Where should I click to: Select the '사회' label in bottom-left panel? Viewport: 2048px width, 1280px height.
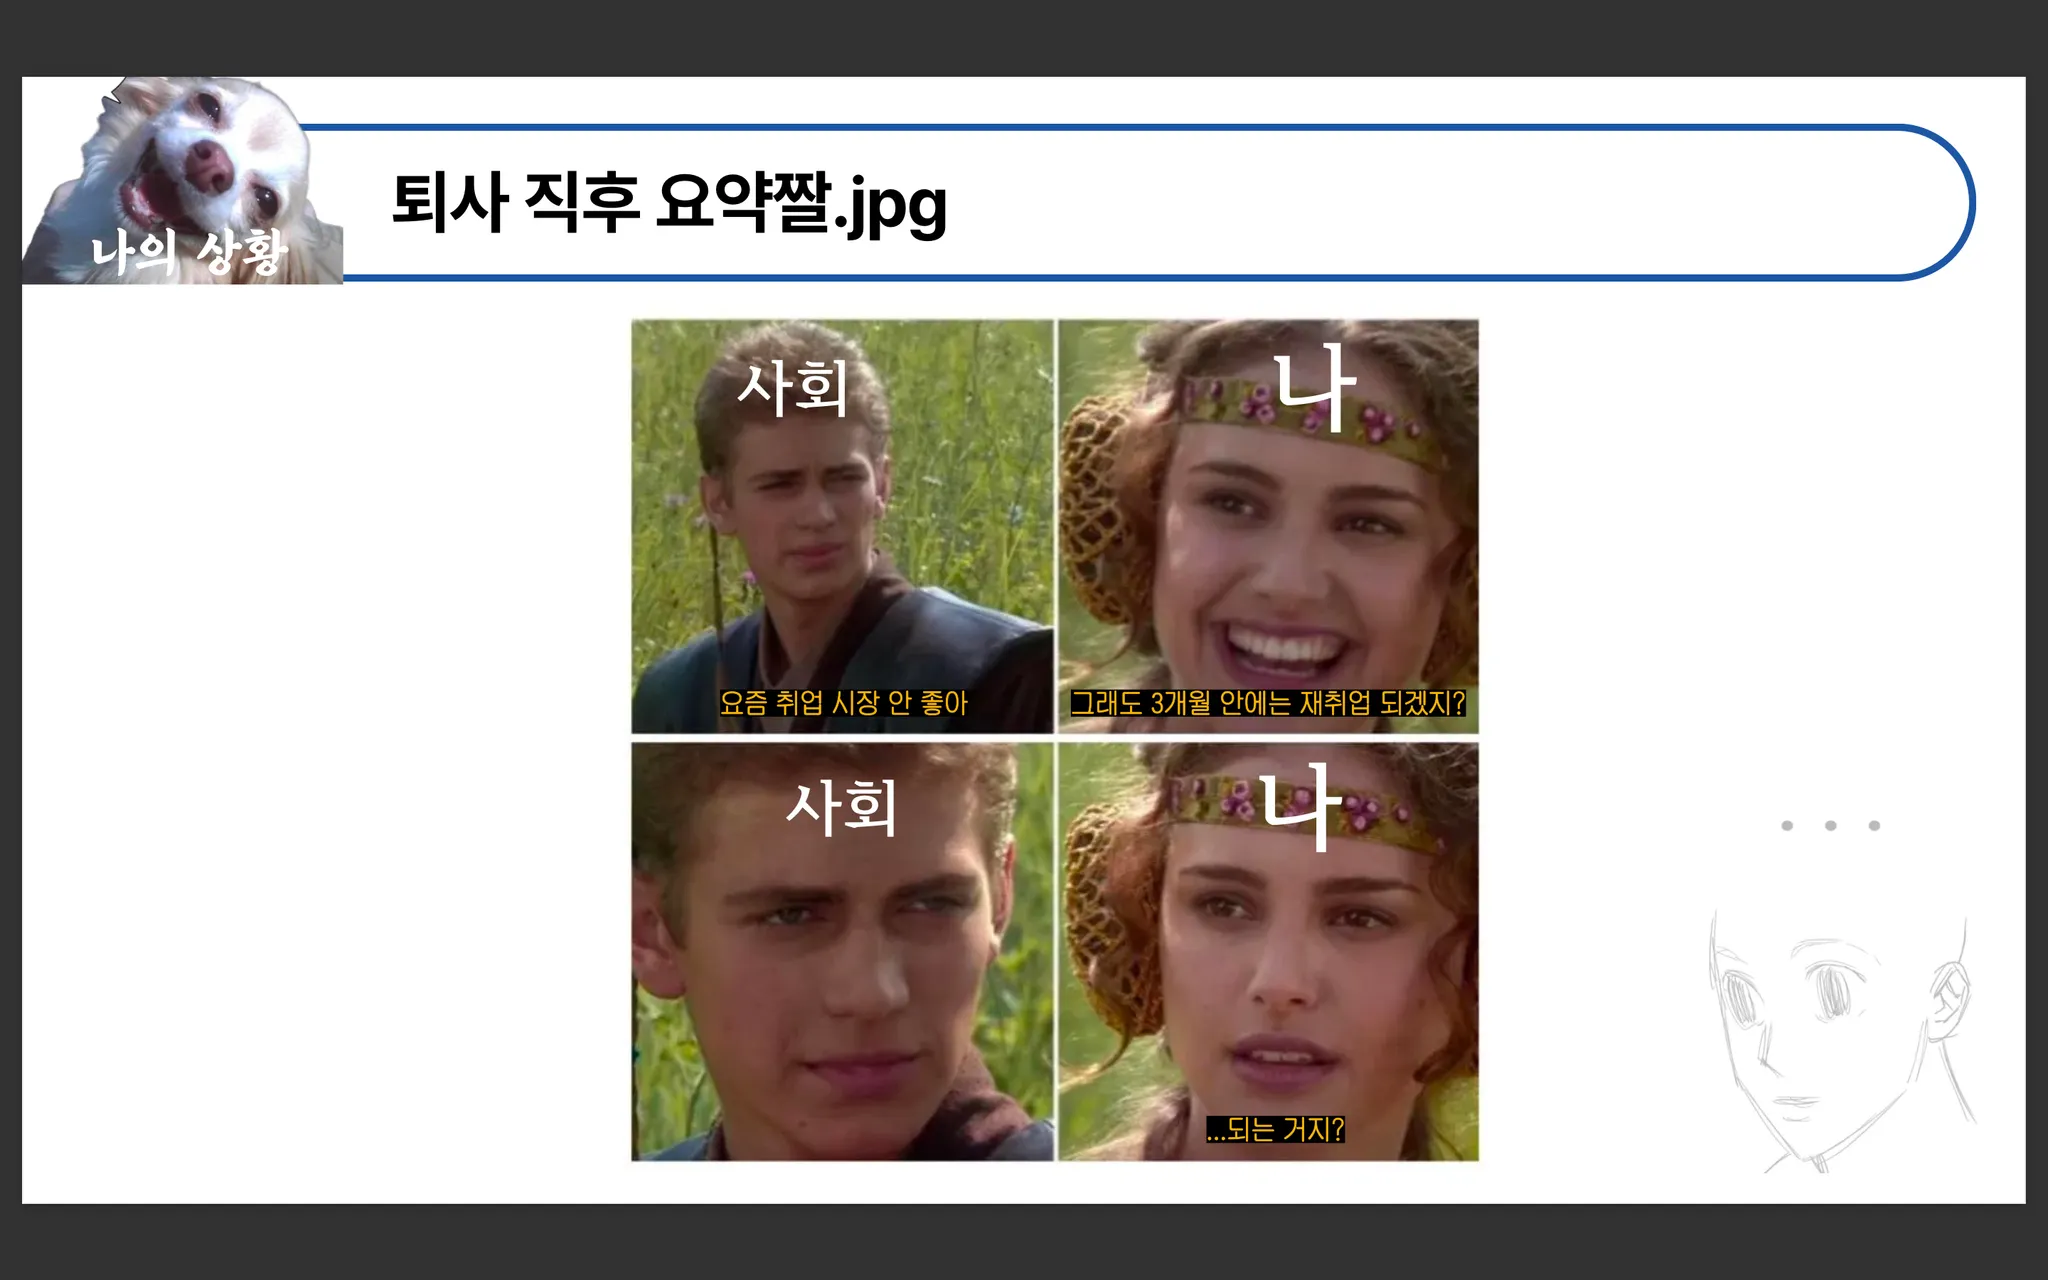click(840, 808)
